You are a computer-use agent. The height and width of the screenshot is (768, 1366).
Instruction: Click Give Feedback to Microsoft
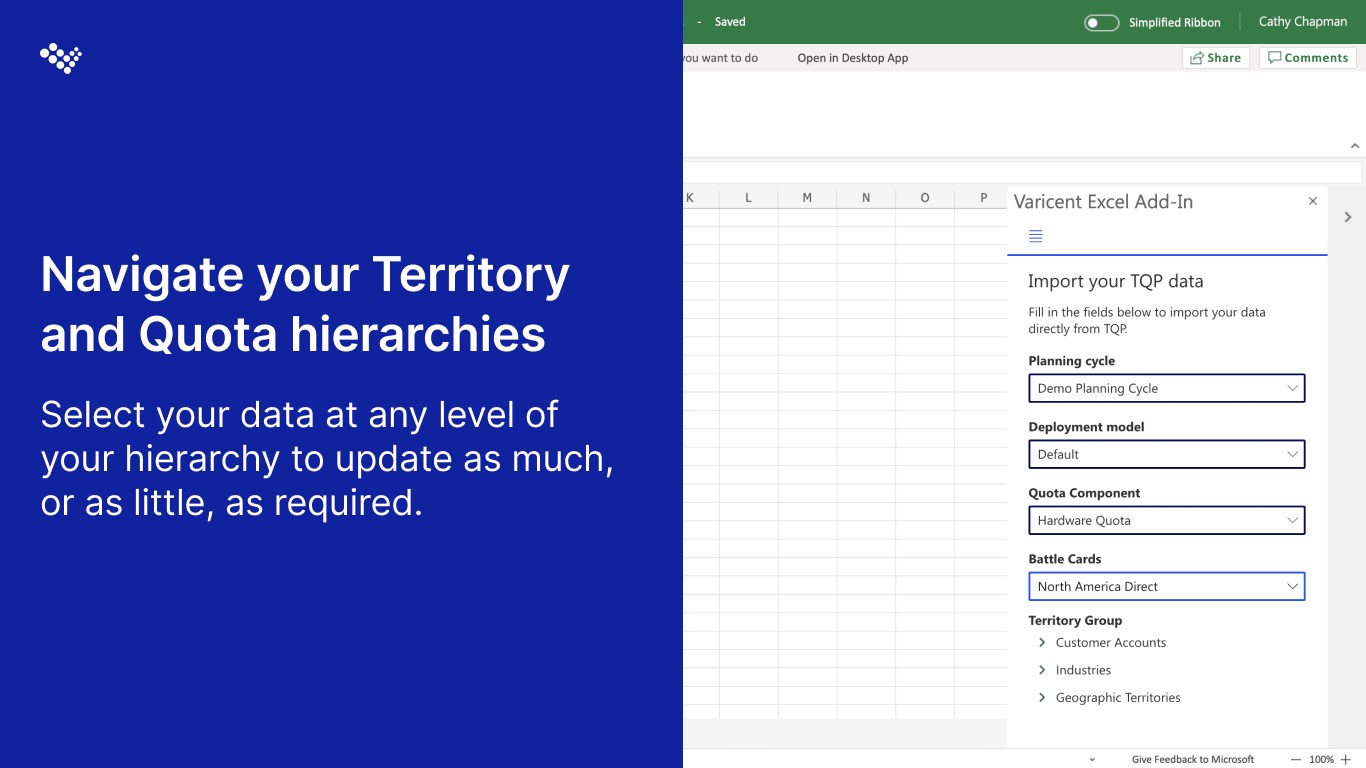1193,759
